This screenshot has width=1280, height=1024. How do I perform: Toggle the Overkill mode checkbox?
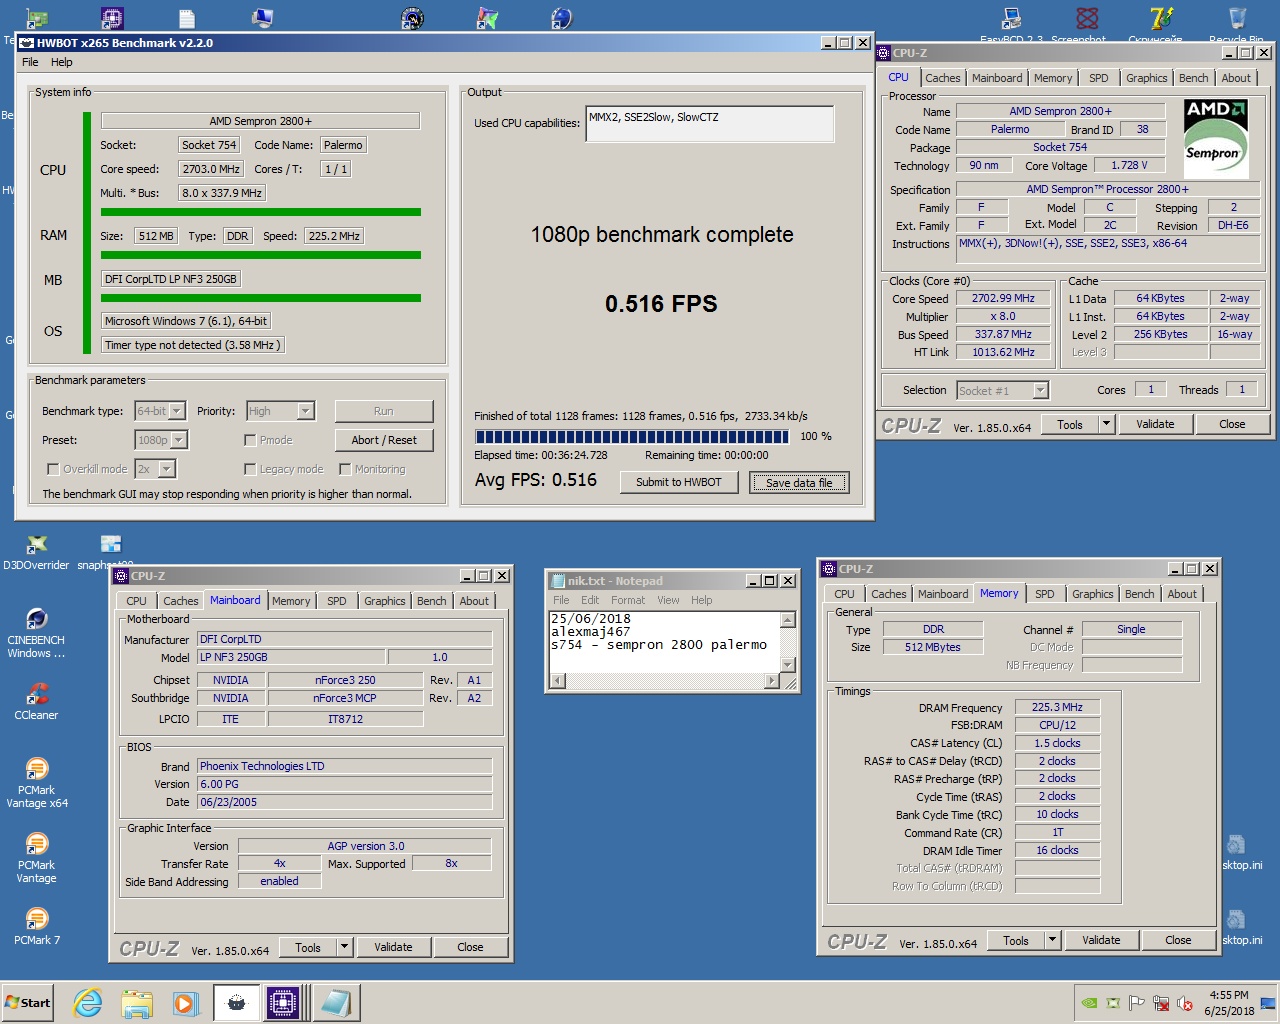click(x=53, y=469)
